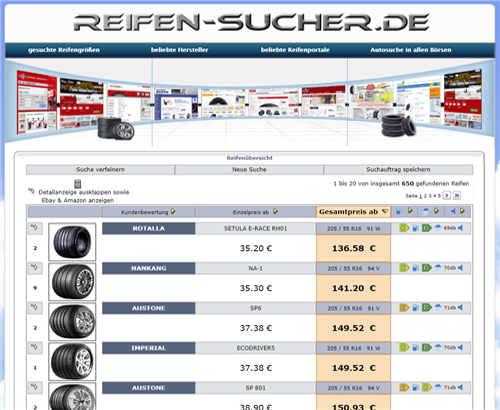The image size is (500, 410).
Task: Sort by Einzelpreis ab arrow
Action: point(275,211)
